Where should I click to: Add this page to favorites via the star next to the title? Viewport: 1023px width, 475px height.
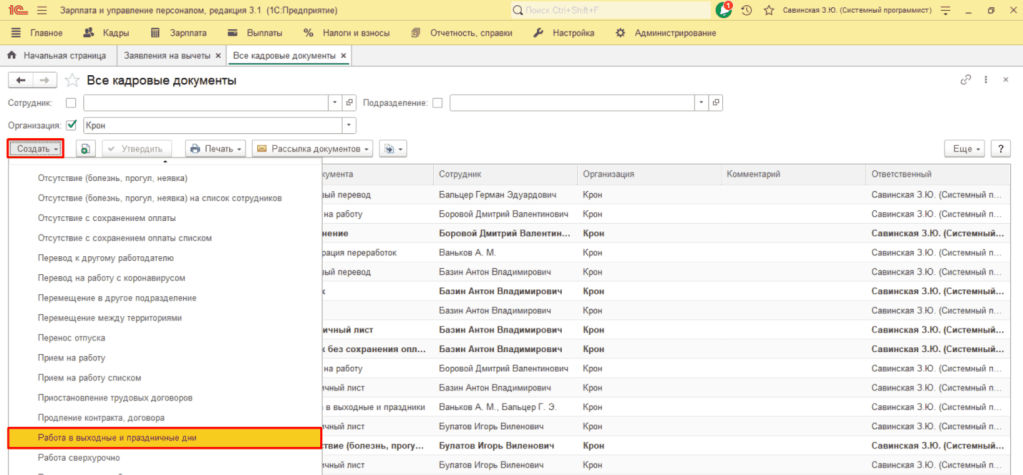[72, 80]
